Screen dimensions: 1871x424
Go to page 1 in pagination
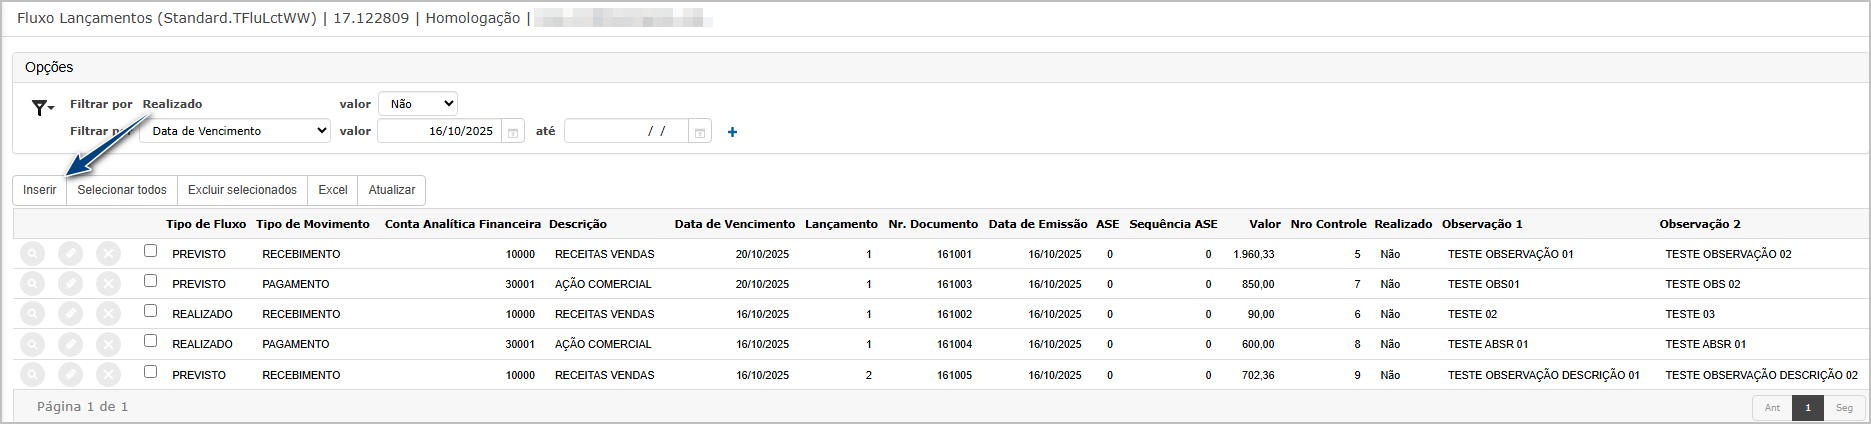(1807, 408)
